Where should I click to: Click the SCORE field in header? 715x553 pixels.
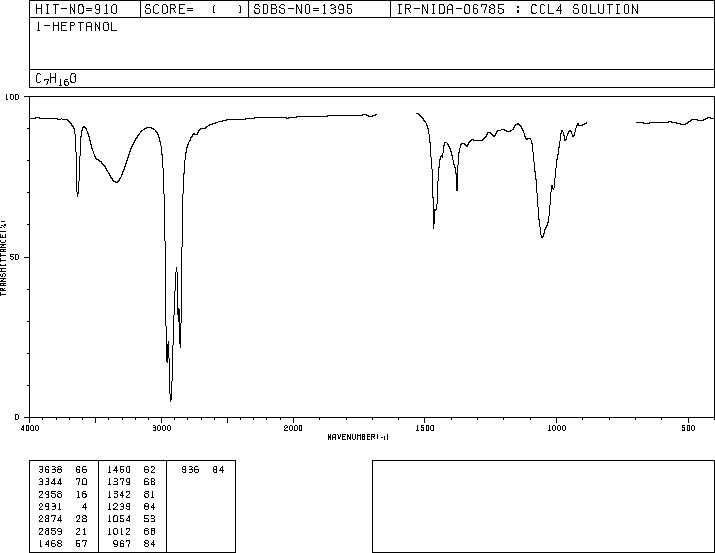coord(194,9)
